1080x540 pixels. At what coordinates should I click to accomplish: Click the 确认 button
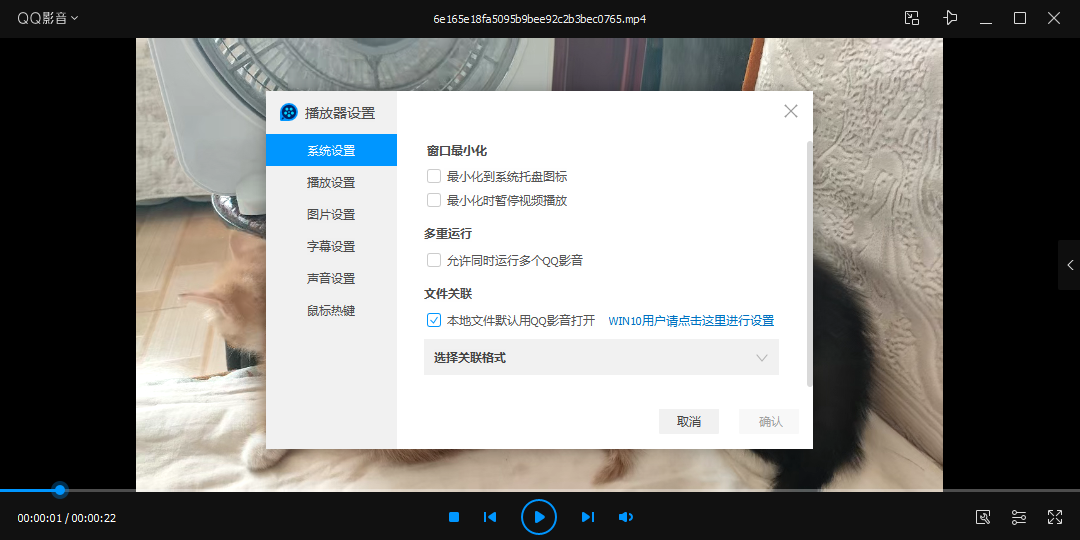(x=770, y=422)
